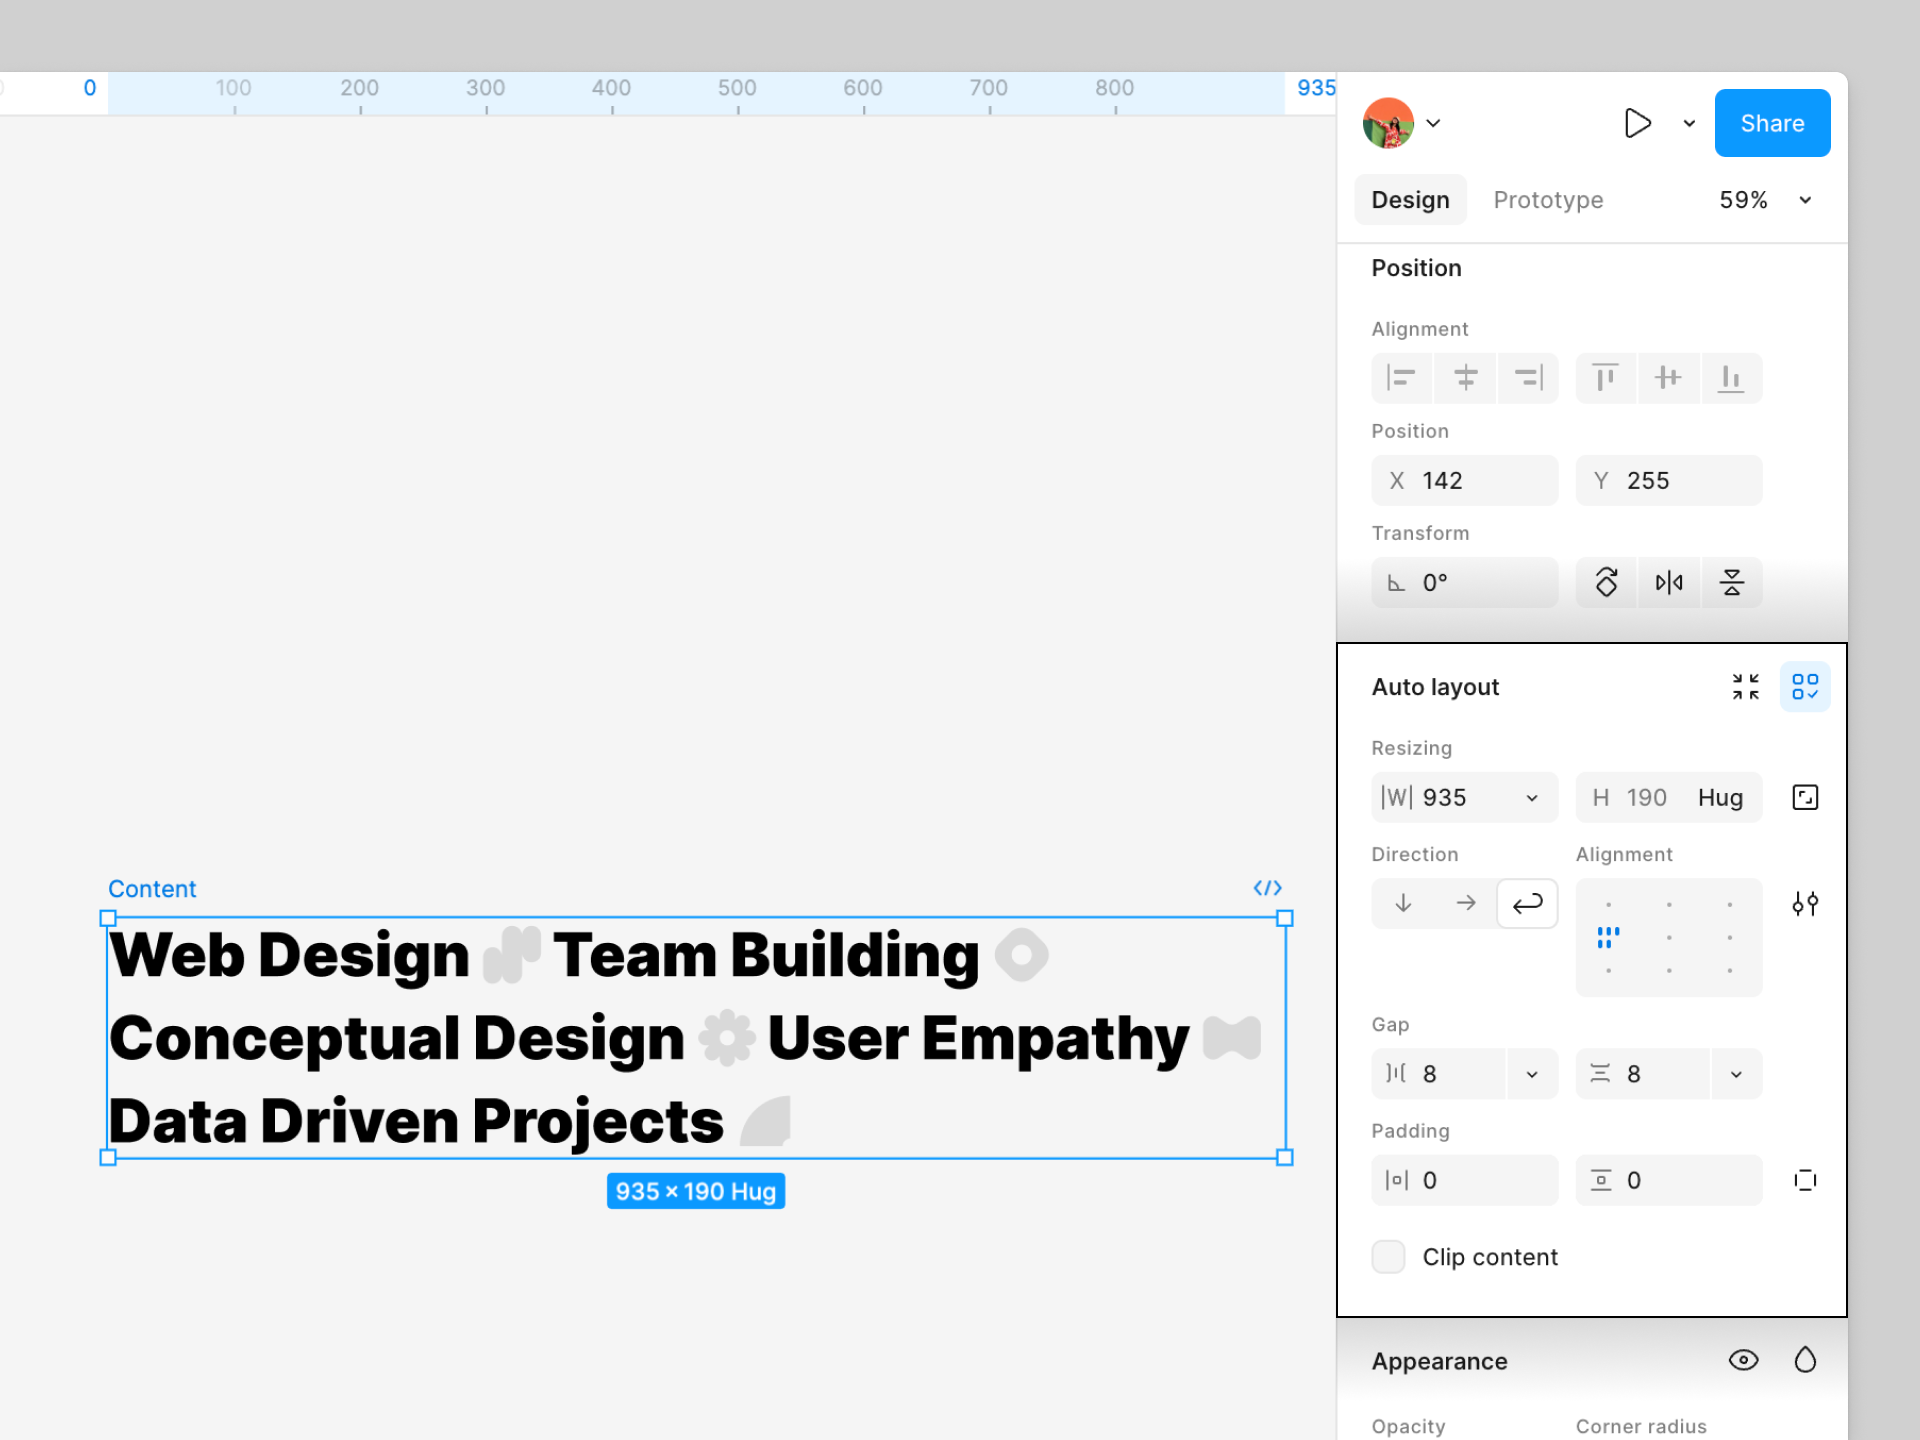This screenshot has width=1920, height=1440.
Task: Set horizontal auto layout direction
Action: (x=1465, y=904)
